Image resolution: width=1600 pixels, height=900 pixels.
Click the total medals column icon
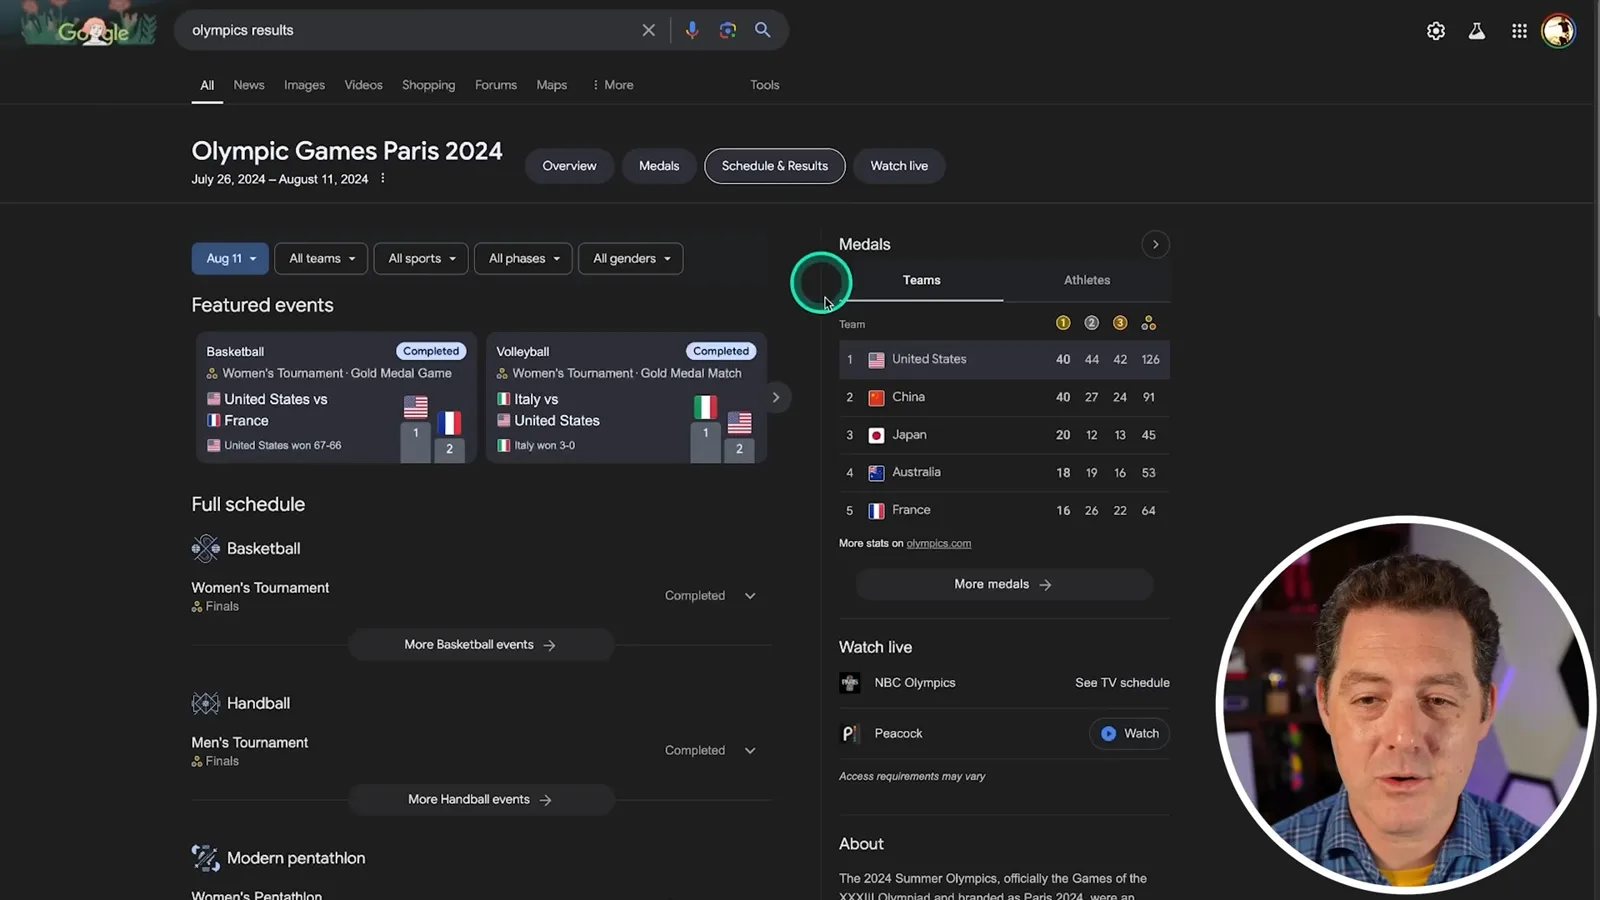pos(1149,323)
